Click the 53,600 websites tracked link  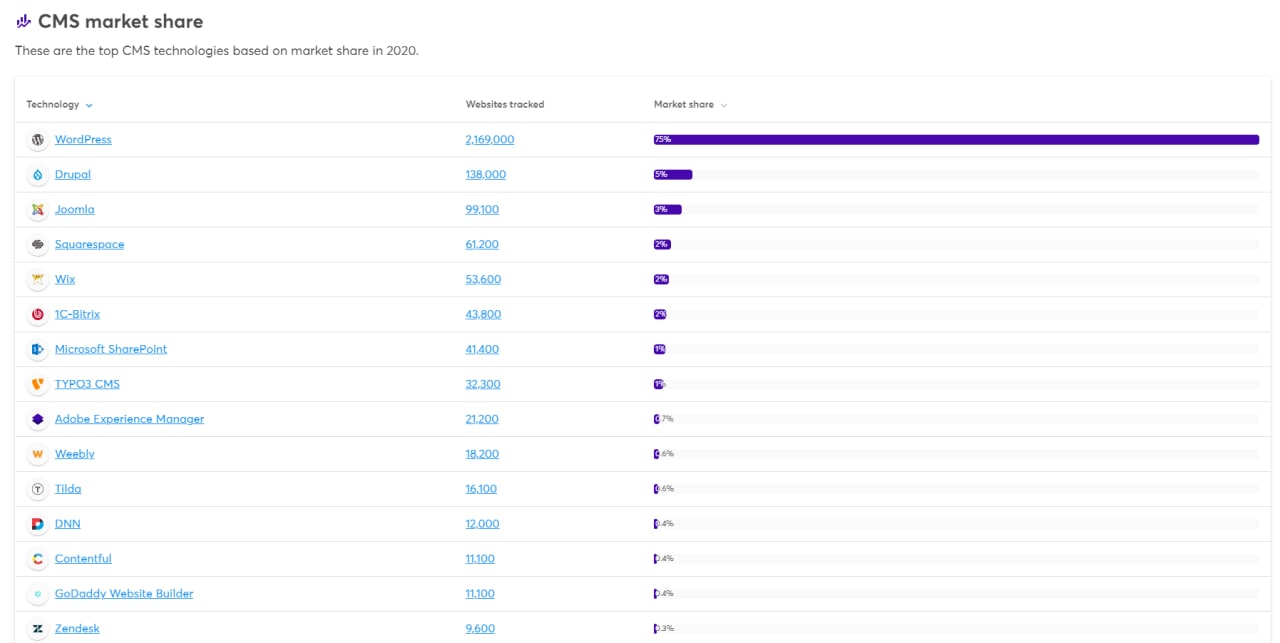pos(483,280)
